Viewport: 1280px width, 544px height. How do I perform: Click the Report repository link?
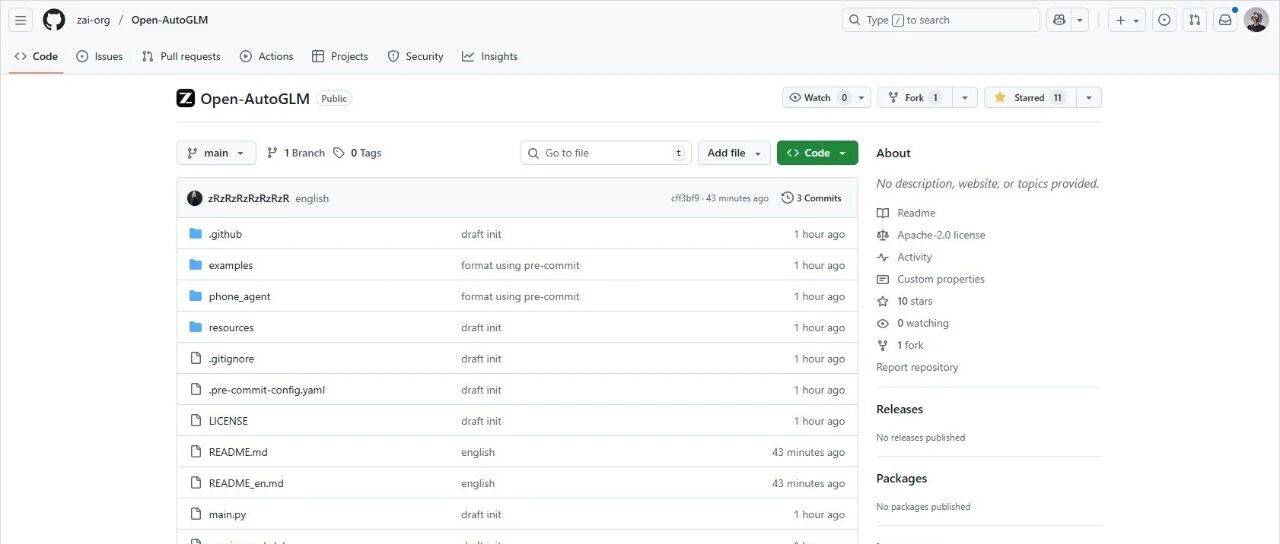click(917, 367)
